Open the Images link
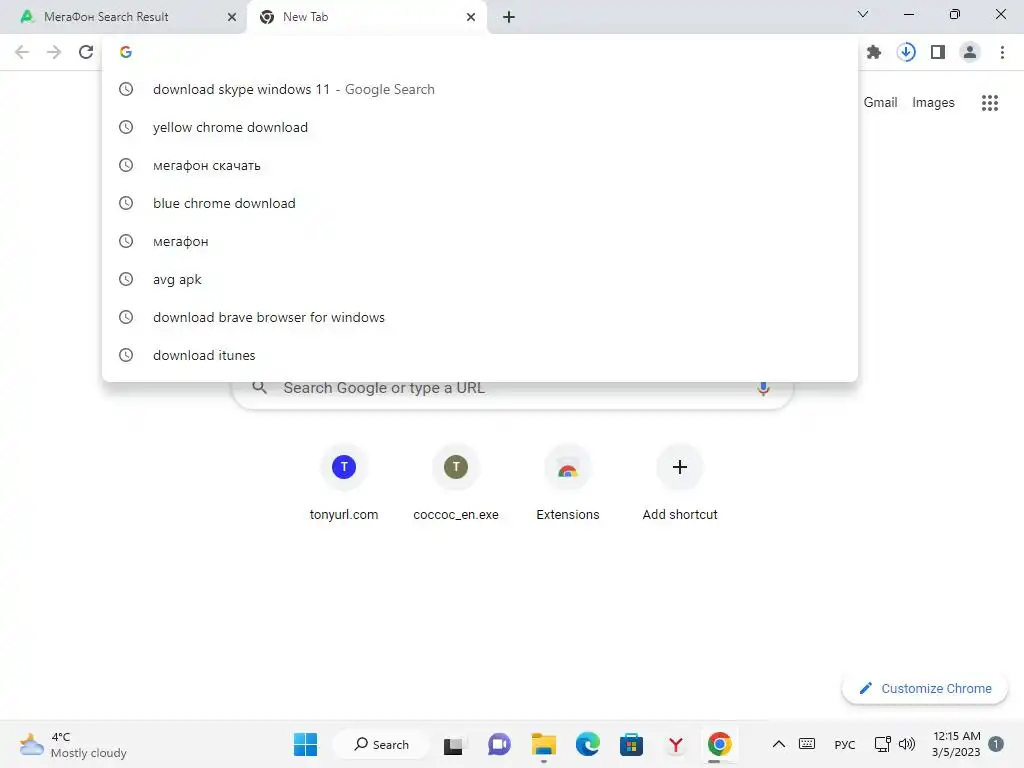The width and height of the screenshot is (1024, 768). (x=933, y=103)
